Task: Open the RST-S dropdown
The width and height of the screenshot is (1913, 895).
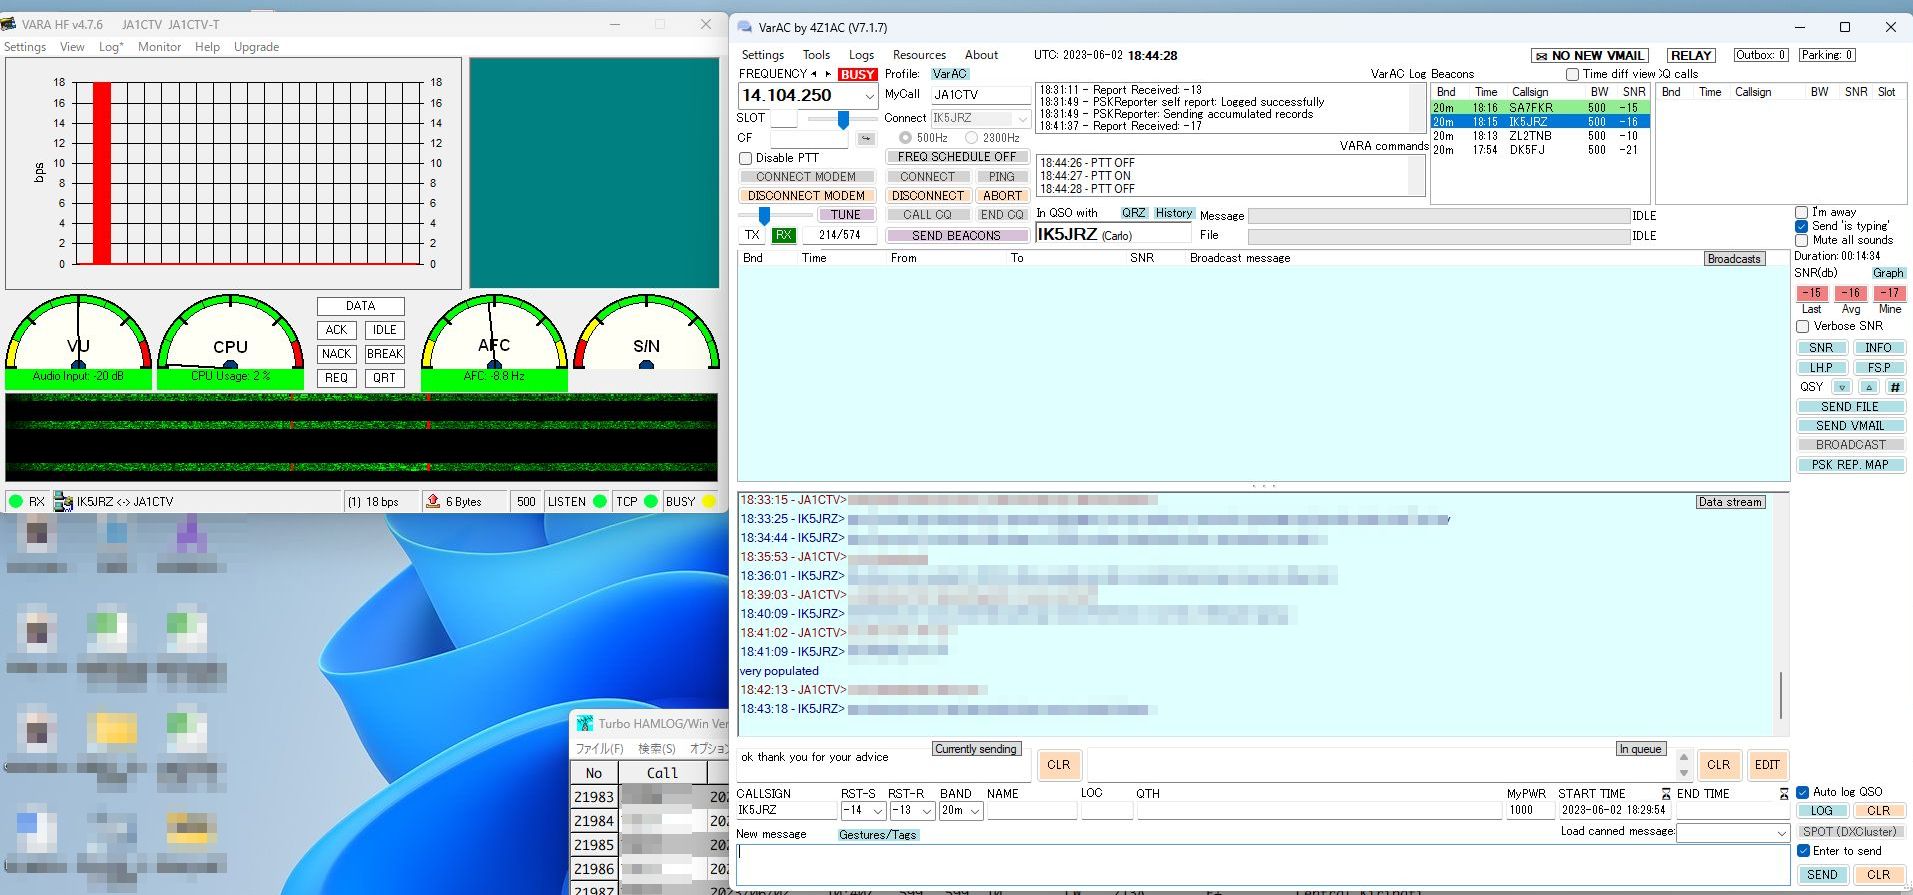Action: pyautogui.click(x=877, y=811)
